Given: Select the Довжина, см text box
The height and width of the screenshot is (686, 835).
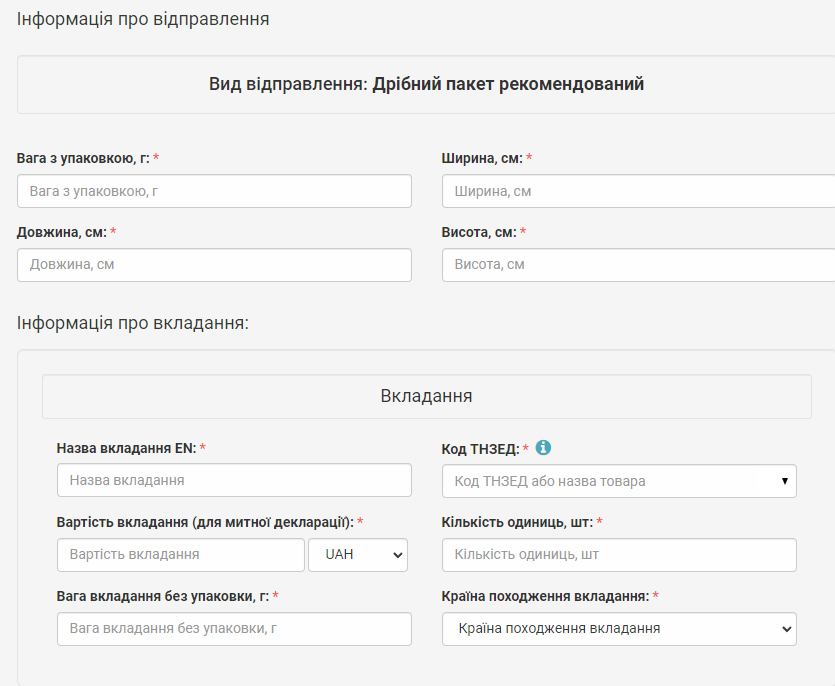Looking at the screenshot, I should pyautogui.click(x=214, y=265).
